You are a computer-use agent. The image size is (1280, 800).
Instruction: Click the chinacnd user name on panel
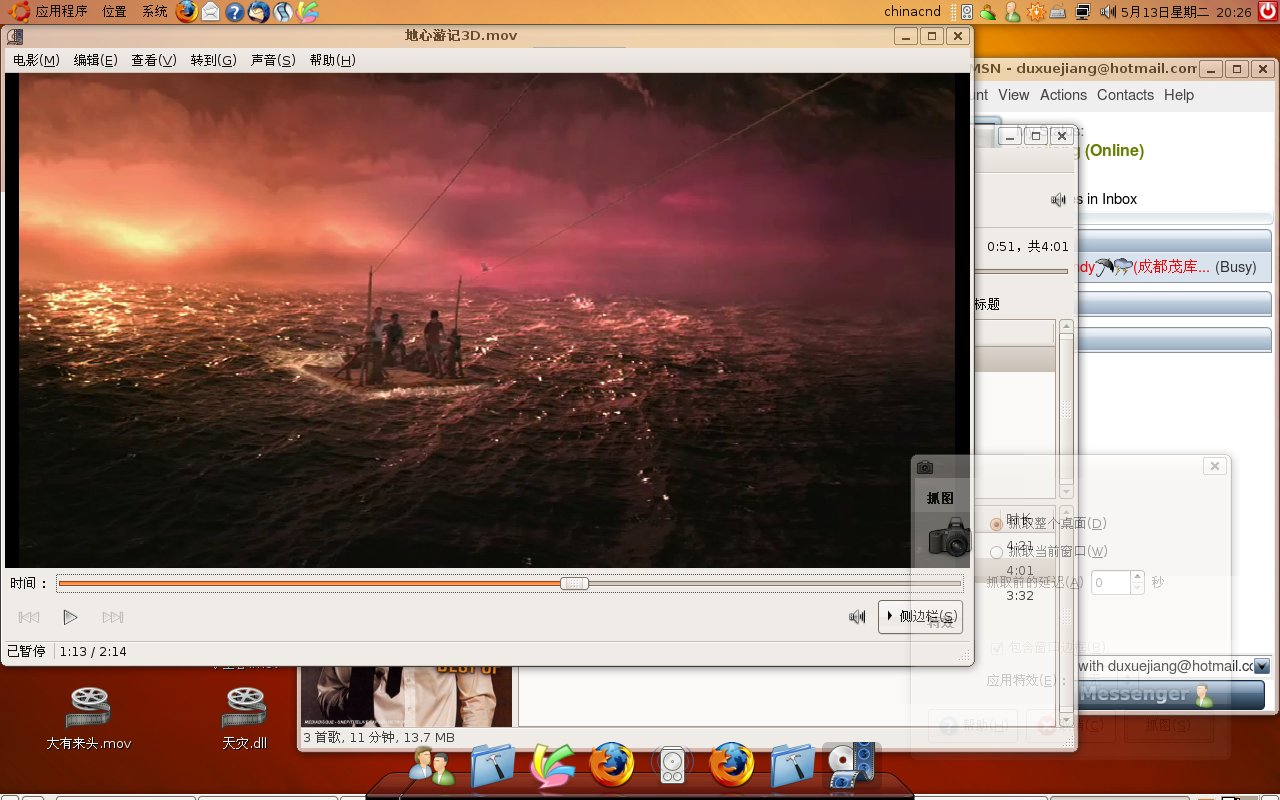tap(911, 12)
